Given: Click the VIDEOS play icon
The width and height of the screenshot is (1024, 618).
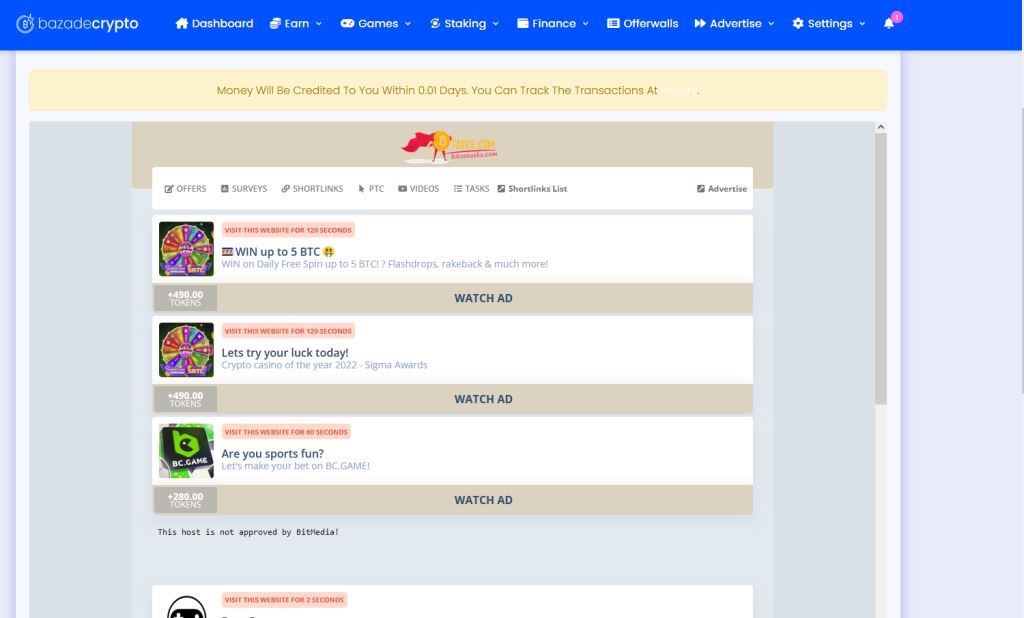Looking at the screenshot, I should (x=402, y=189).
